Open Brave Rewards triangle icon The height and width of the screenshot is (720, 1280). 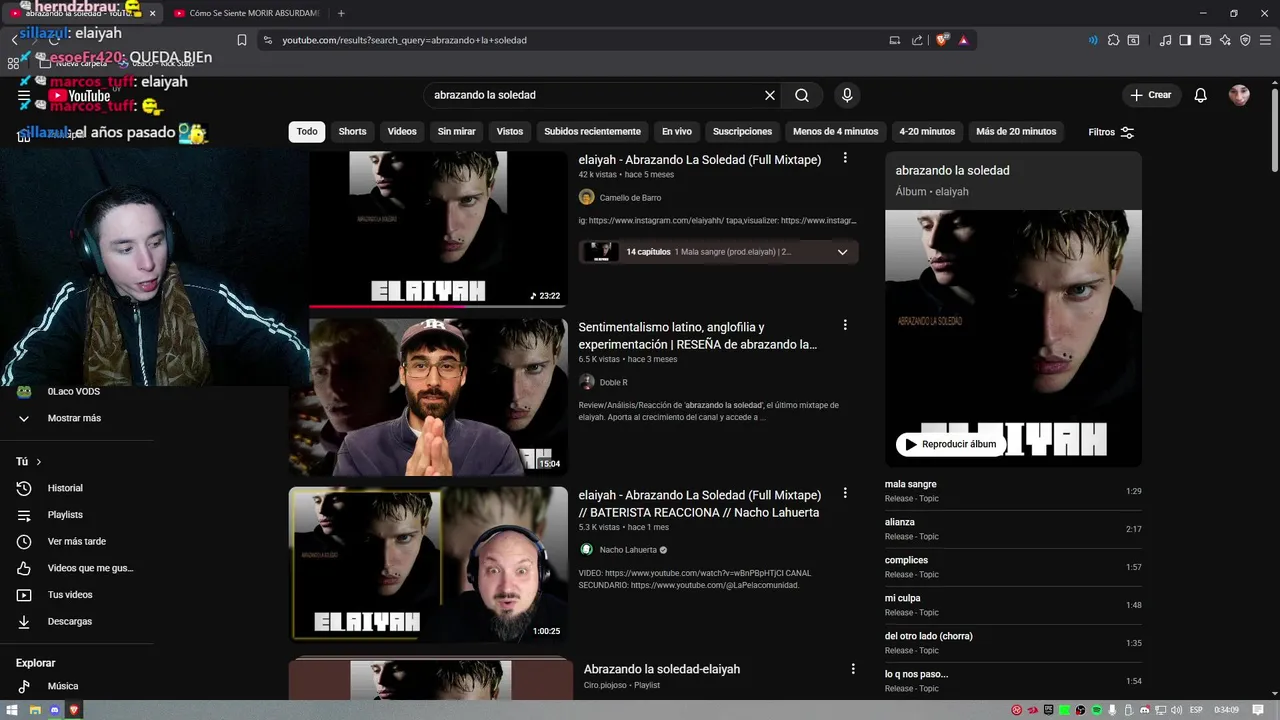tap(963, 40)
